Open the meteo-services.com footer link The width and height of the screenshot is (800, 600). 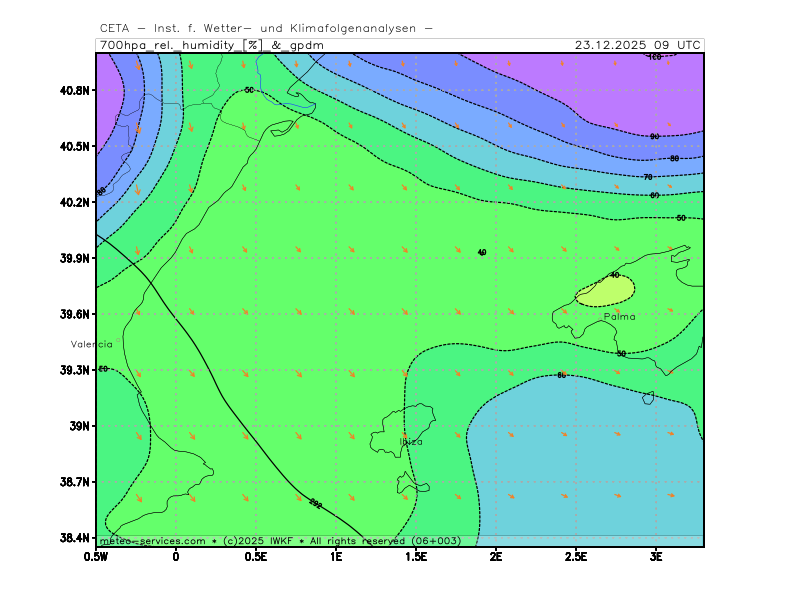[x=152, y=541]
